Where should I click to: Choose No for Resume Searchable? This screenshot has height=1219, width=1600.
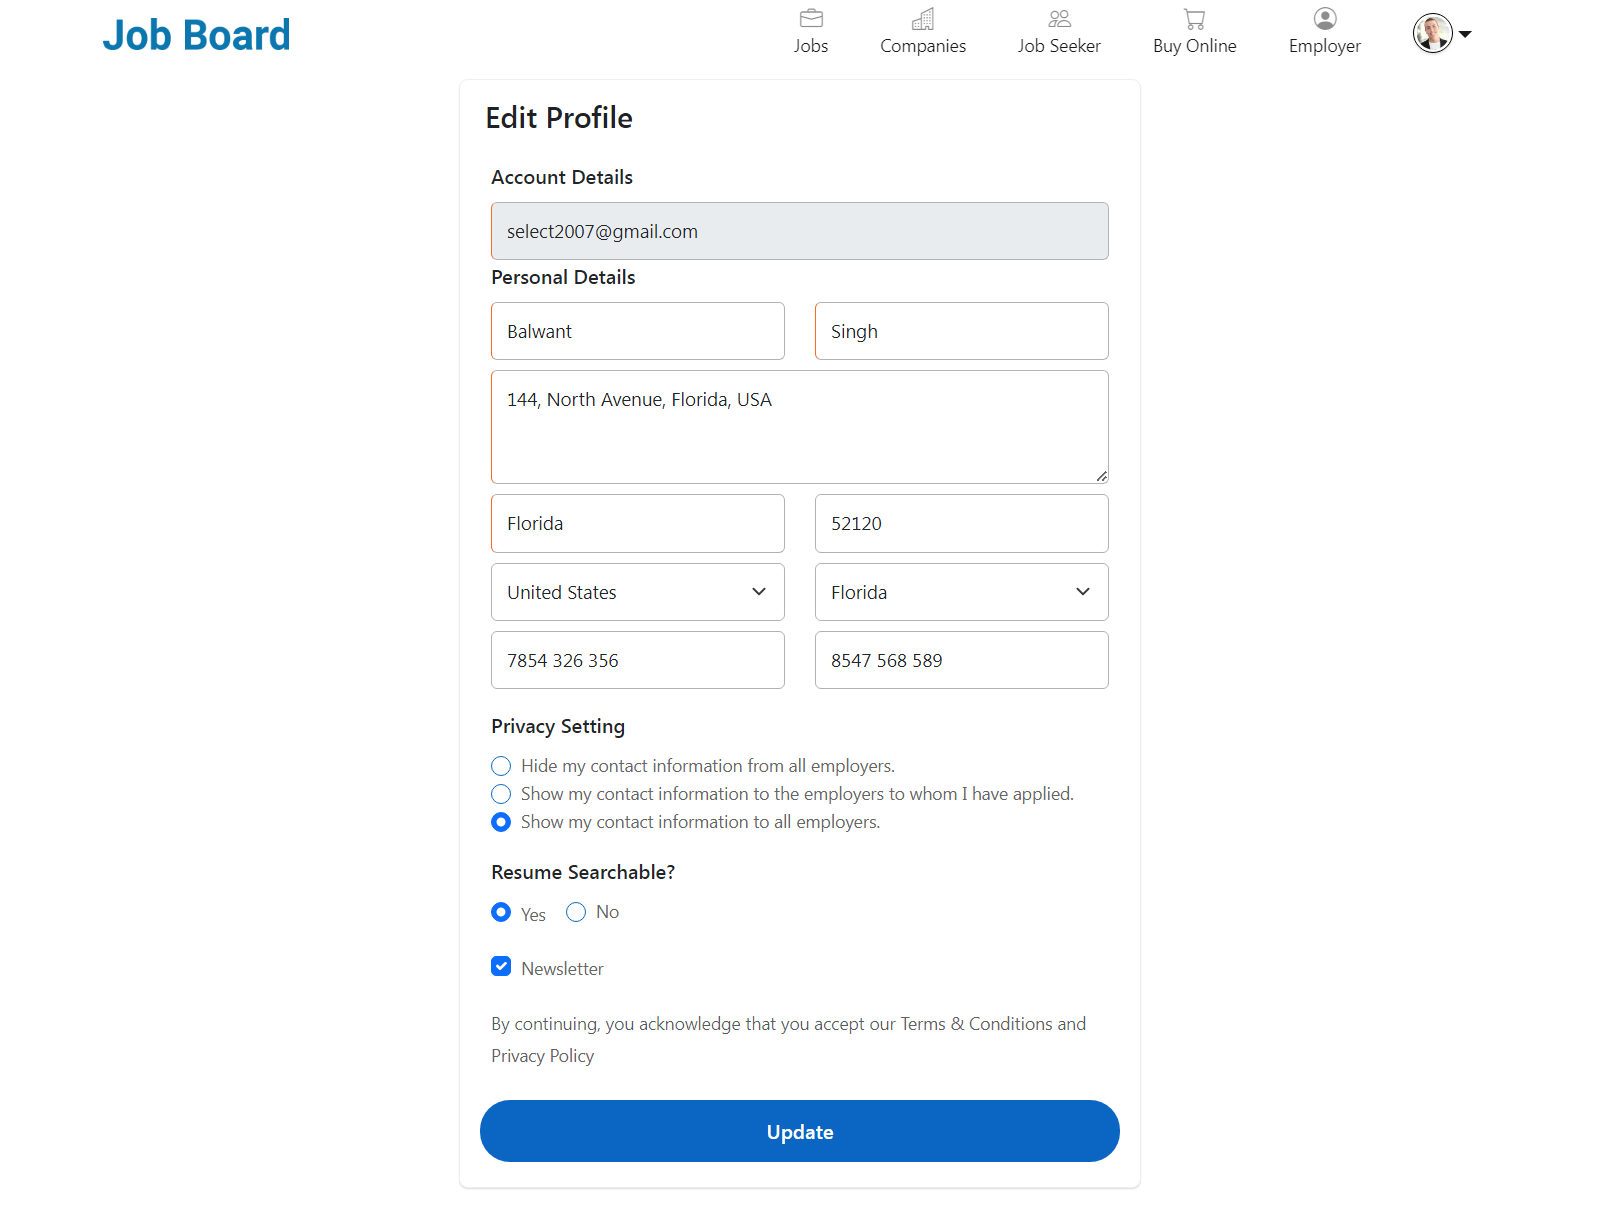point(575,912)
